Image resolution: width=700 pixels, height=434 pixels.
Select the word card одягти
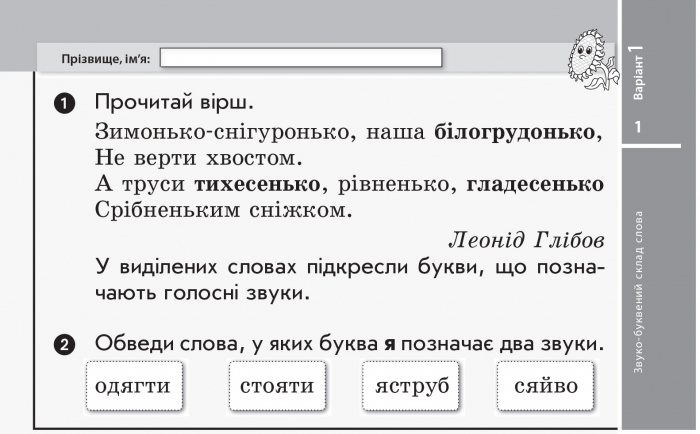134,386
